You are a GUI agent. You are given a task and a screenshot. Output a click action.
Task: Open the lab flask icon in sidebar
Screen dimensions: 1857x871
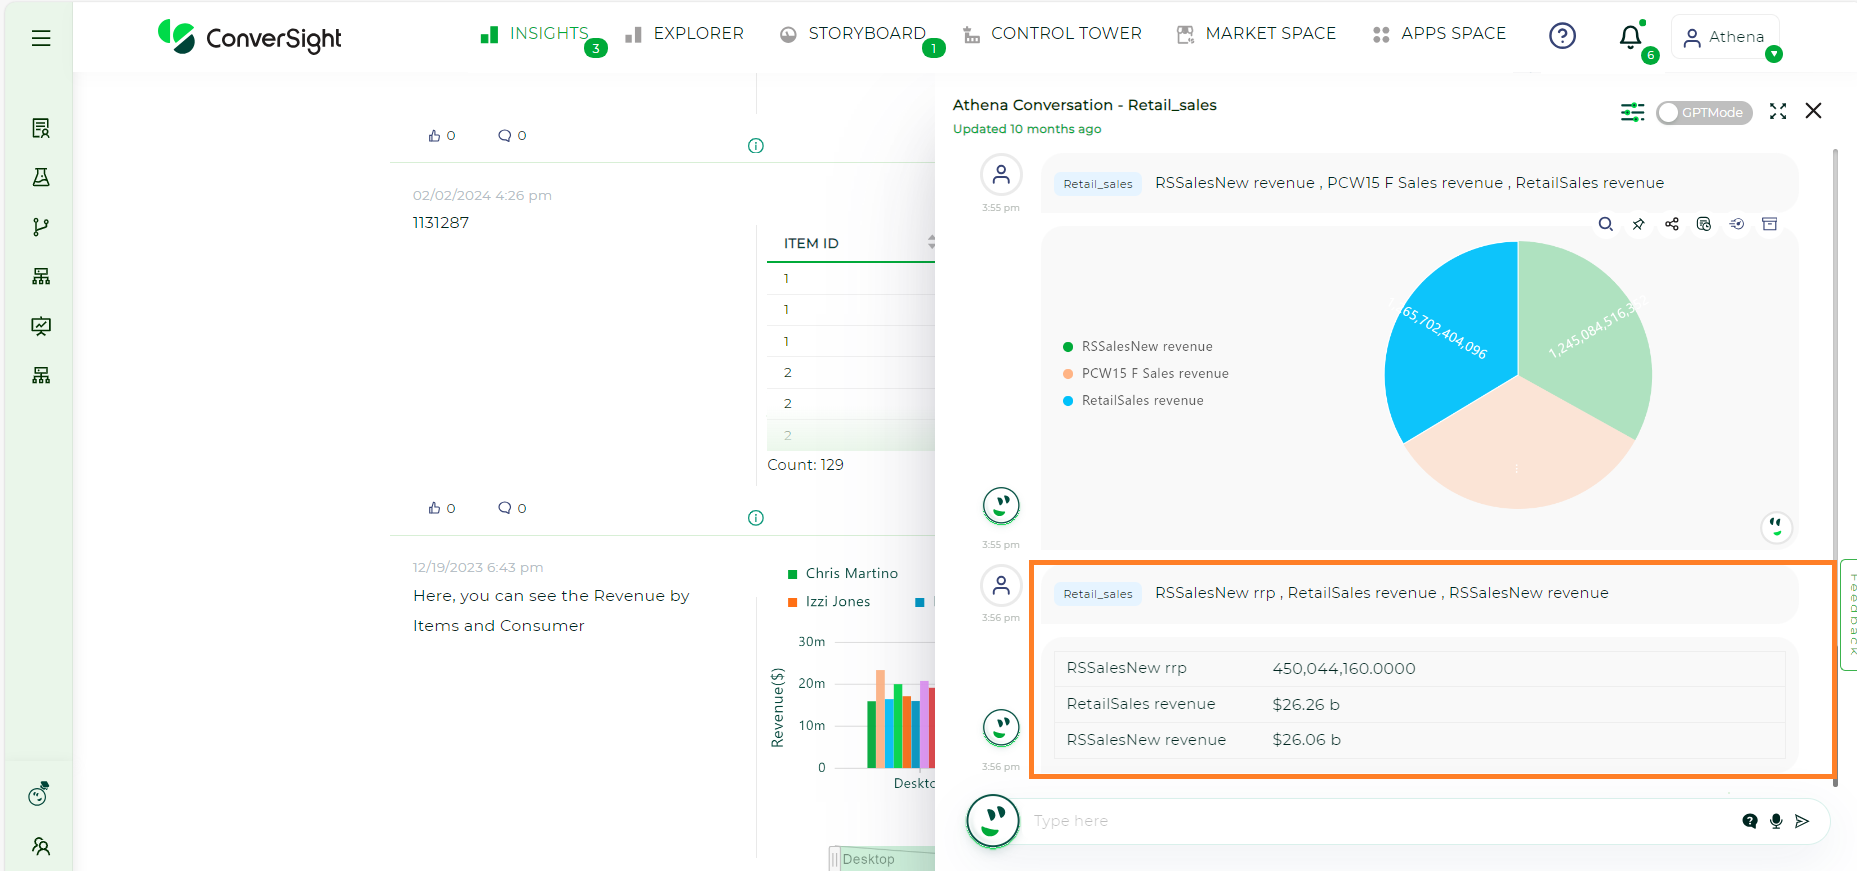point(41,177)
